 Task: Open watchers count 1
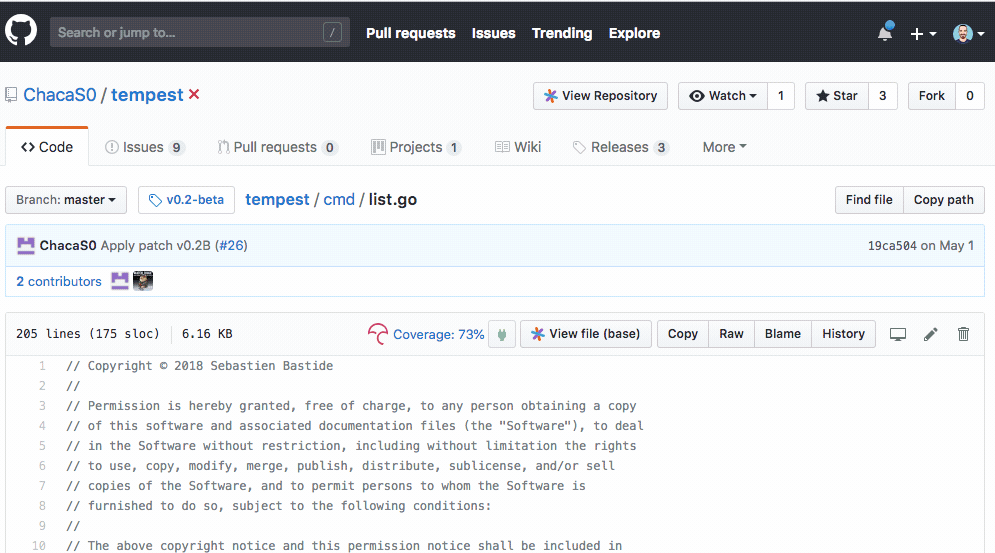(x=781, y=96)
